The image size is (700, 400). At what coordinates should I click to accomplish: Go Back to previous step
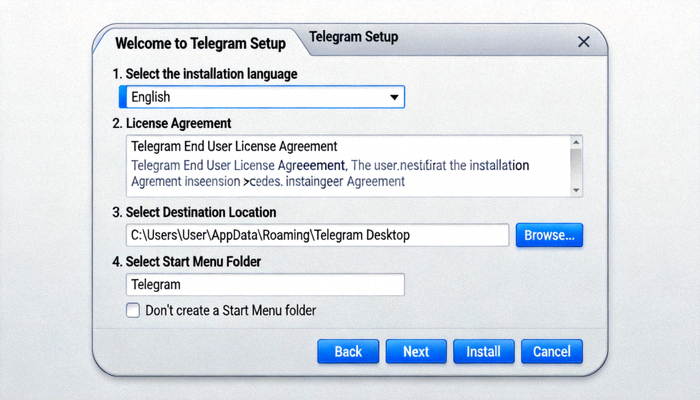(x=348, y=351)
